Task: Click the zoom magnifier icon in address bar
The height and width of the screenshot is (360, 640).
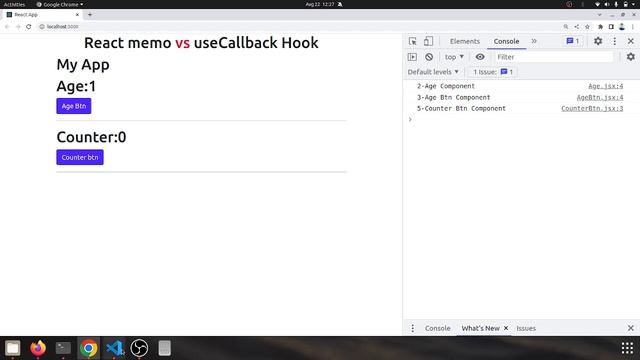Action: tap(566, 27)
